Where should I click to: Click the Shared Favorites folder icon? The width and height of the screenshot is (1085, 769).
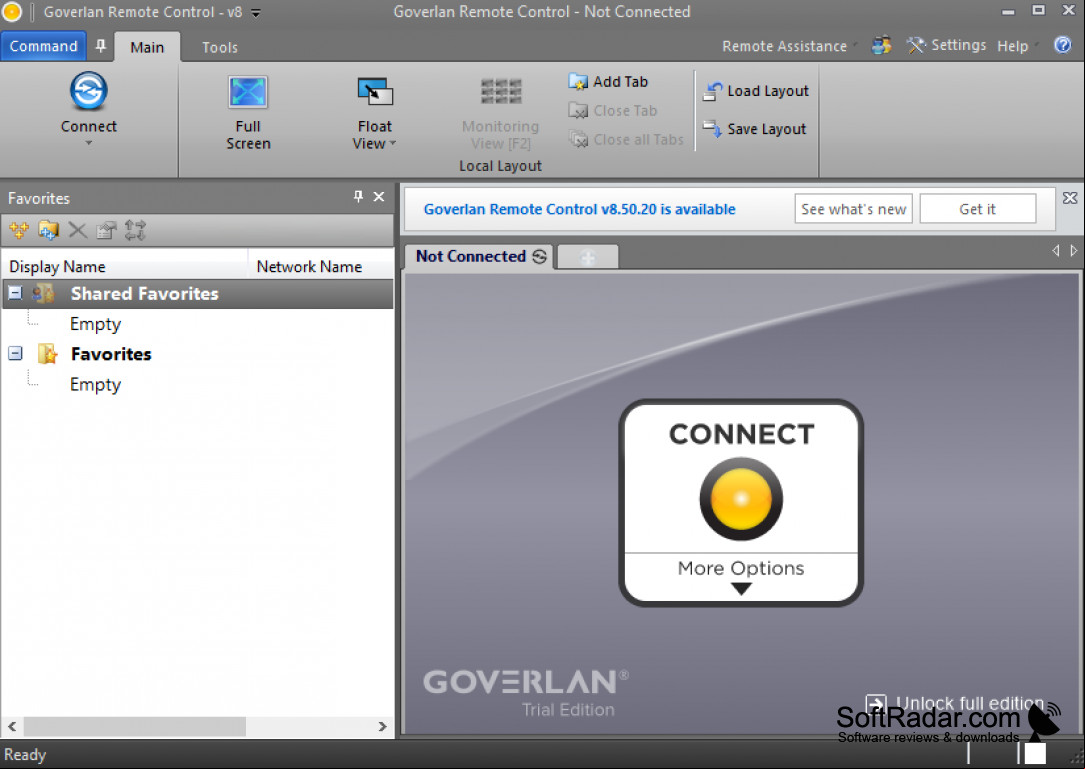(x=44, y=293)
